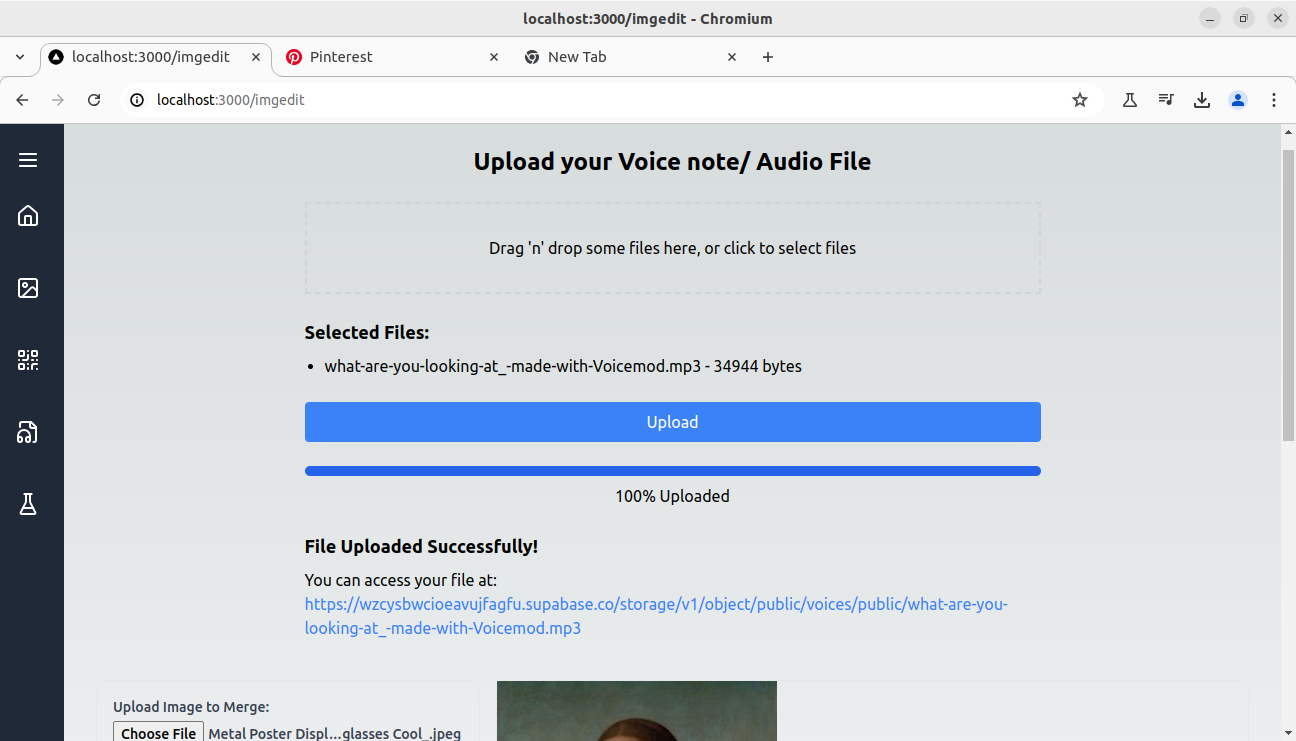The height and width of the screenshot is (741, 1296).
Task: Close the Pinterest tab
Action: (494, 57)
